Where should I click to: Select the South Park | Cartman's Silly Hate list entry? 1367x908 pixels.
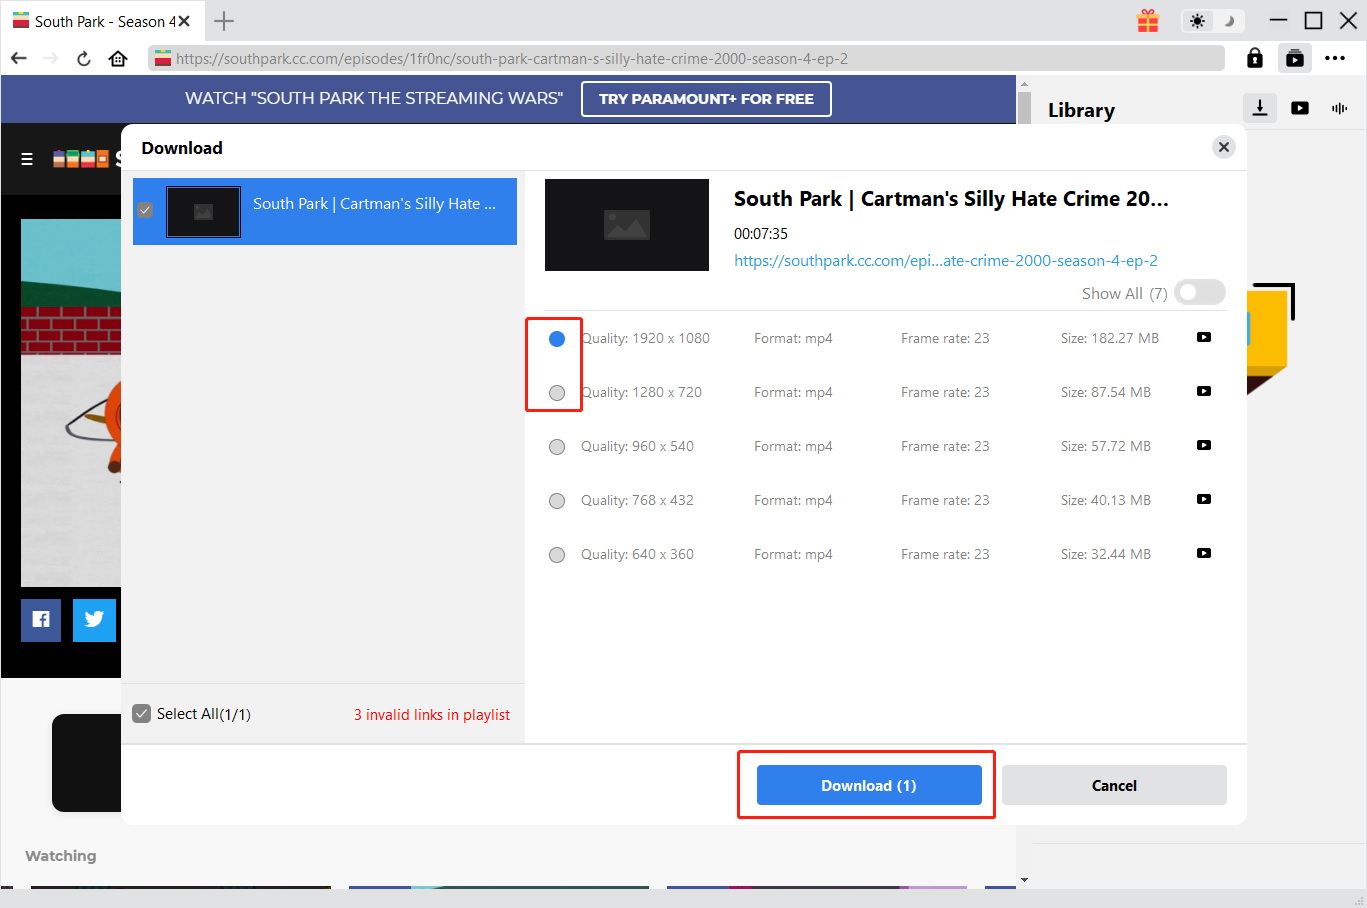[325, 211]
